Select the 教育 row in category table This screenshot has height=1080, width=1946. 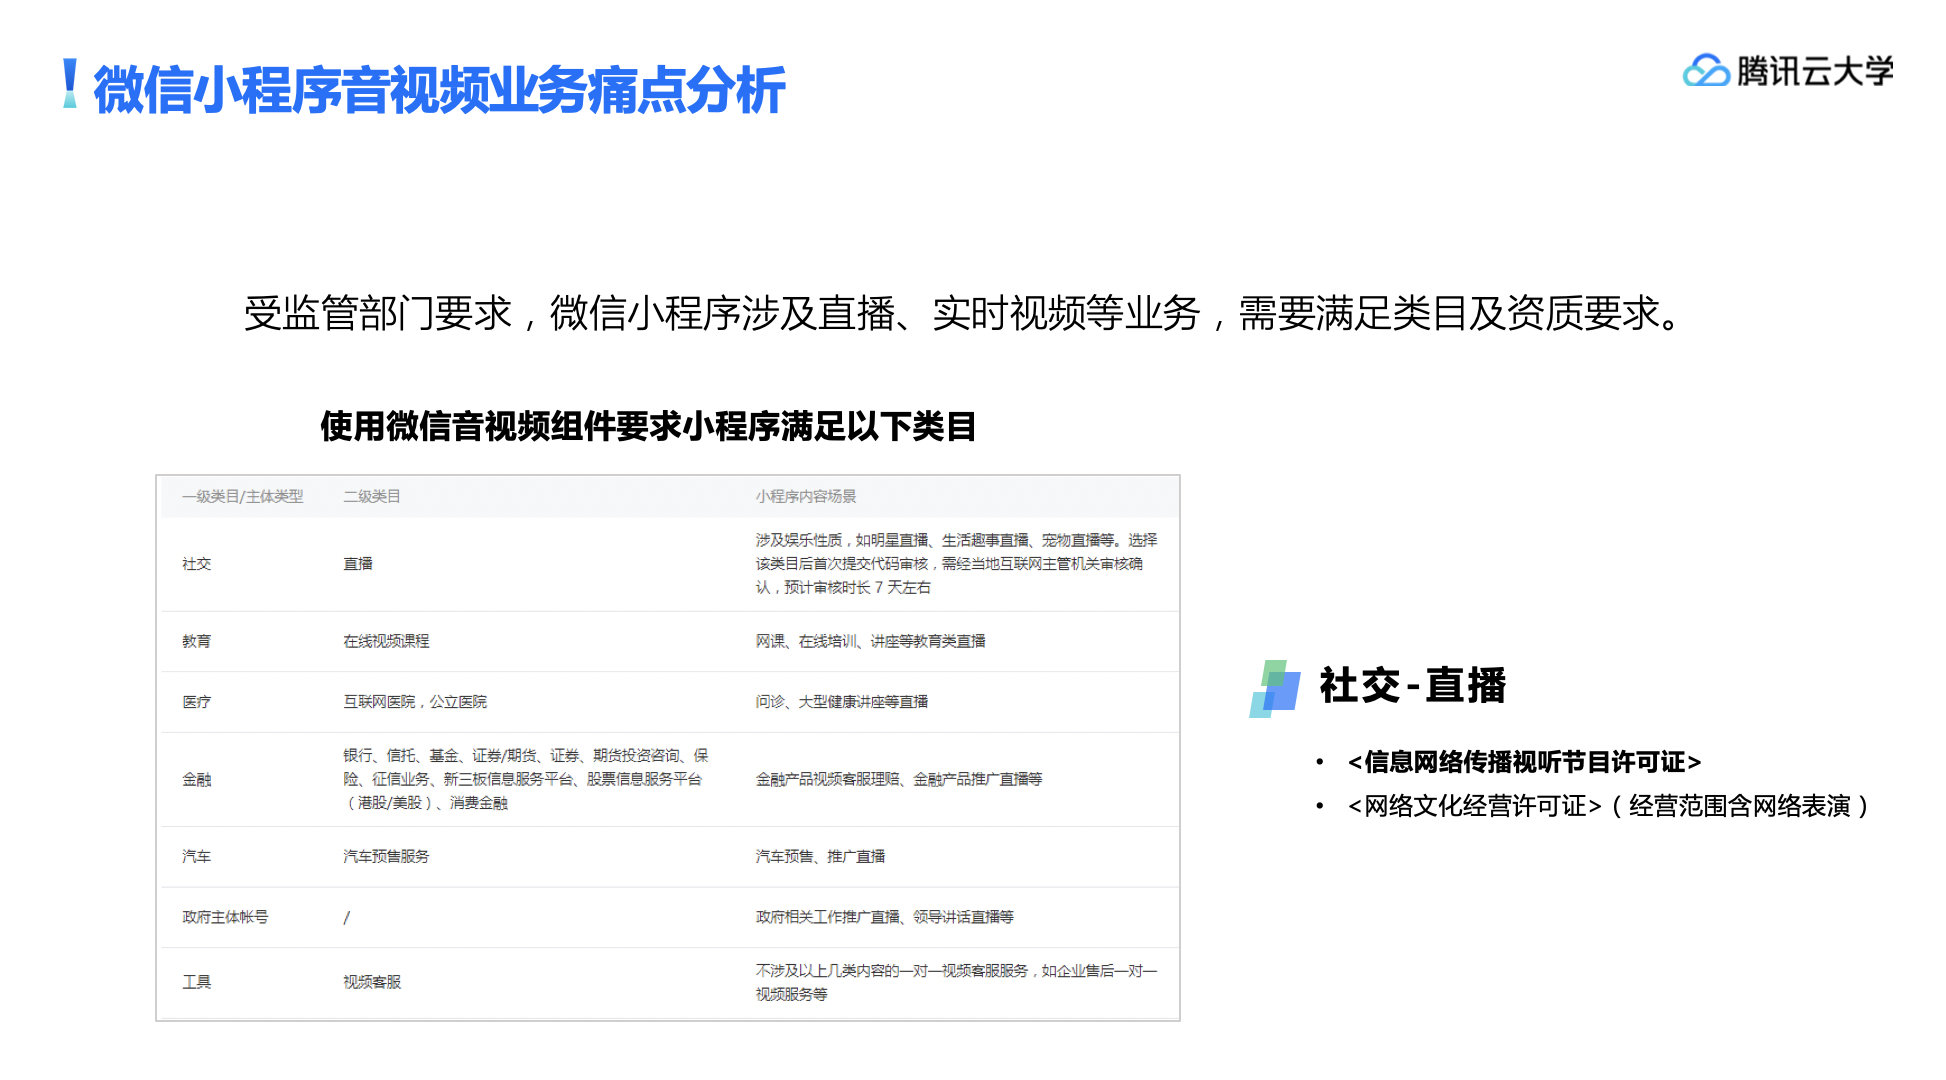(197, 641)
